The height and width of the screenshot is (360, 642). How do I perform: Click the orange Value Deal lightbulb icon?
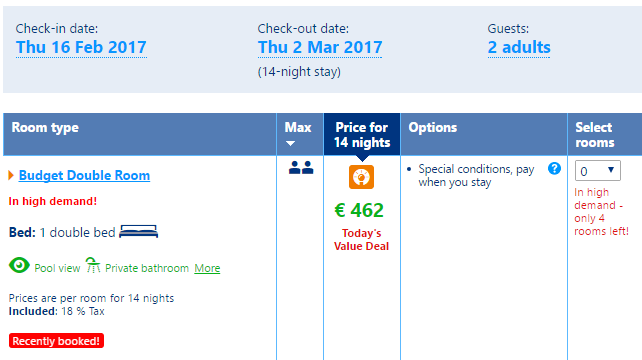tap(361, 177)
